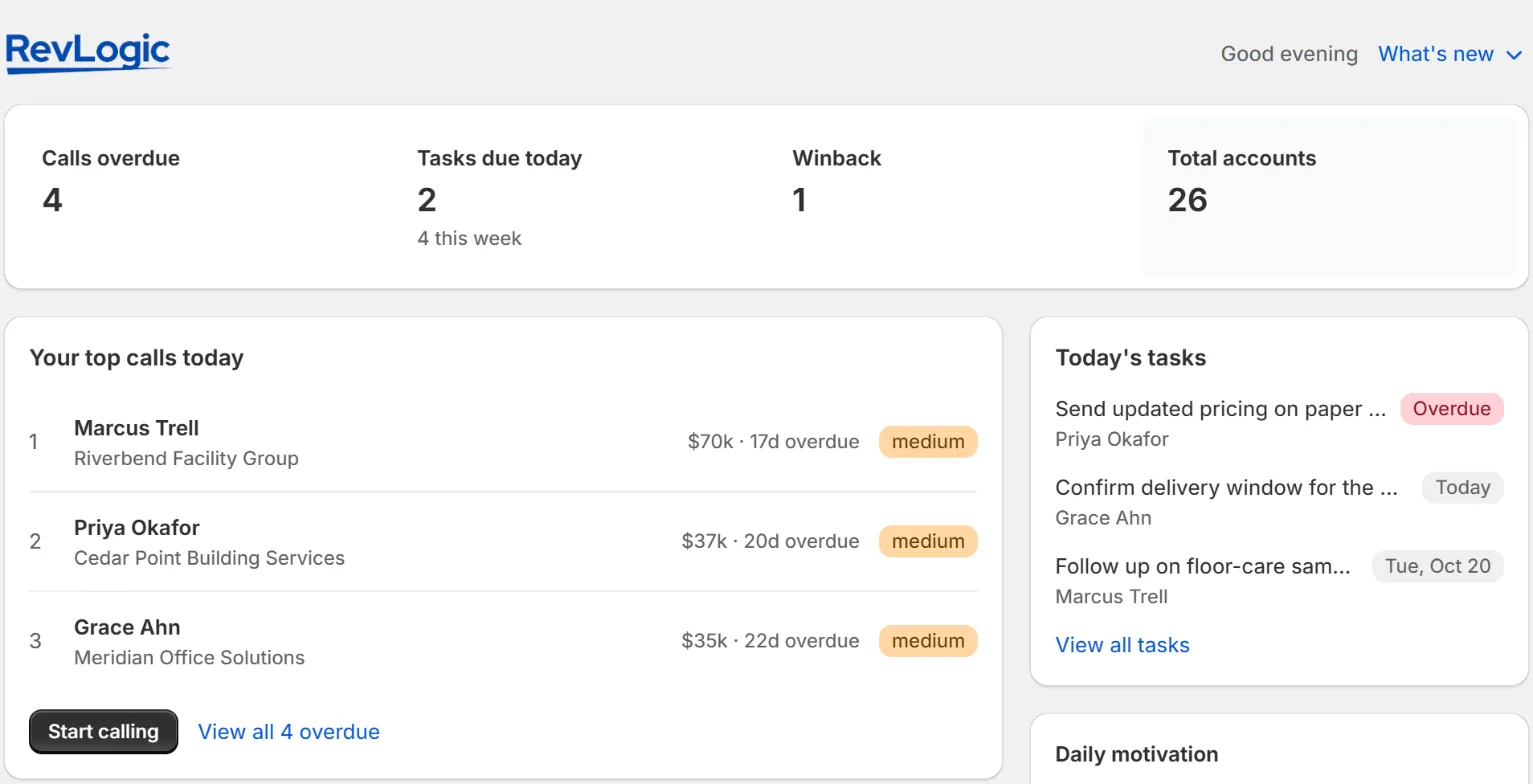Open the Tasks due today stat
Image resolution: width=1533 pixels, height=784 pixels.
(x=579, y=196)
